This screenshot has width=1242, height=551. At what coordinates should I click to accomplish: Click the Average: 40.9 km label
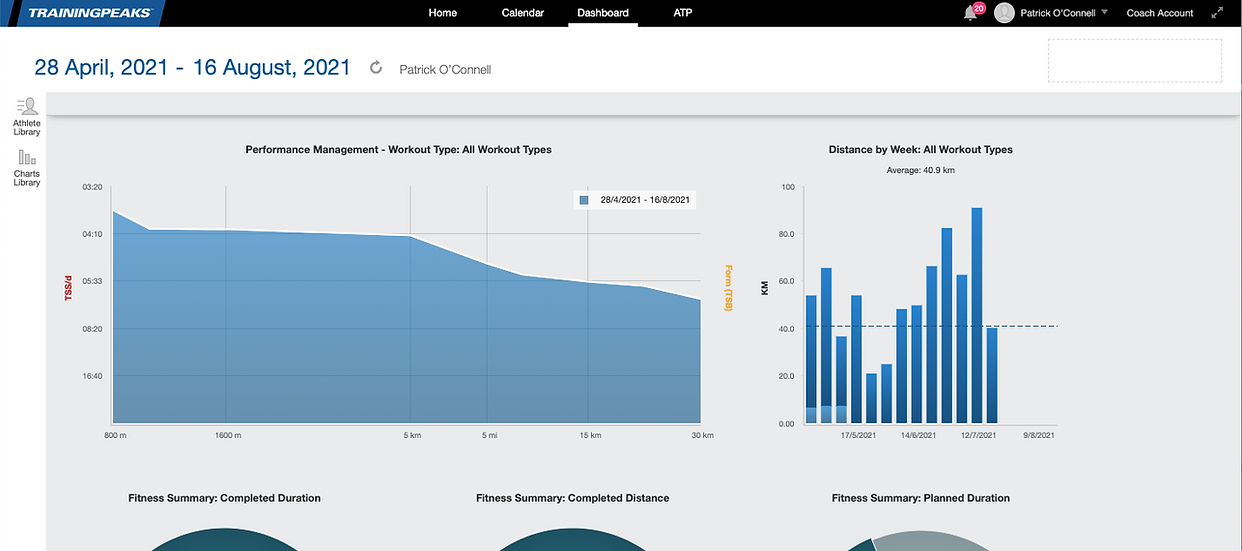(920, 170)
